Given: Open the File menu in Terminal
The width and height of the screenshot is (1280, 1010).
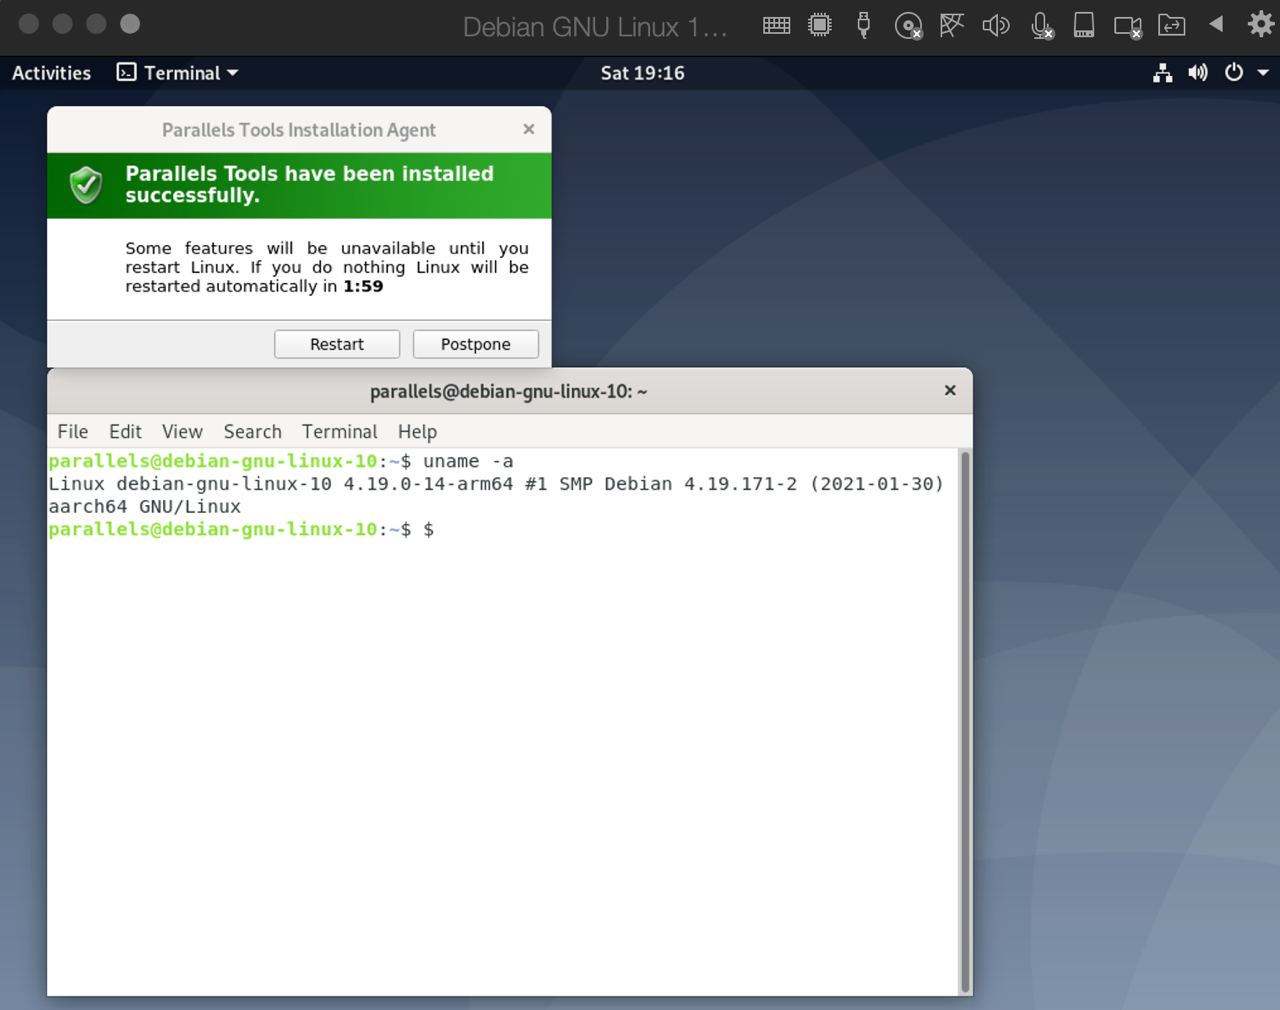Looking at the screenshot, I should pyautogui.click(x=73, y=432).
